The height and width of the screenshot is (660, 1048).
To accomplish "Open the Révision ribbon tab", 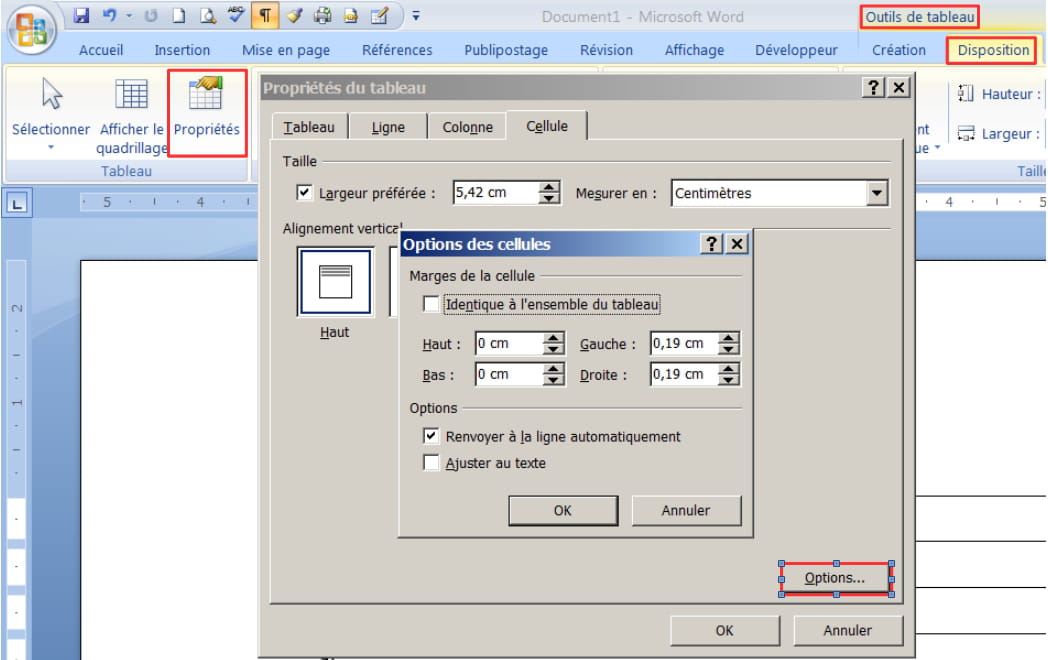I will point(606,50).
